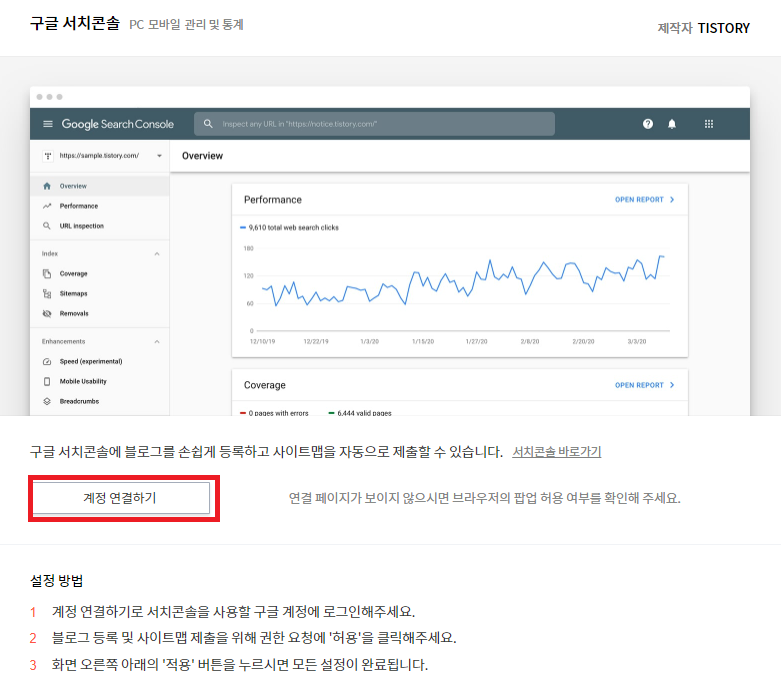Open the Google apps grid icon
Screen dimensions: 781x685
[709, 124]
